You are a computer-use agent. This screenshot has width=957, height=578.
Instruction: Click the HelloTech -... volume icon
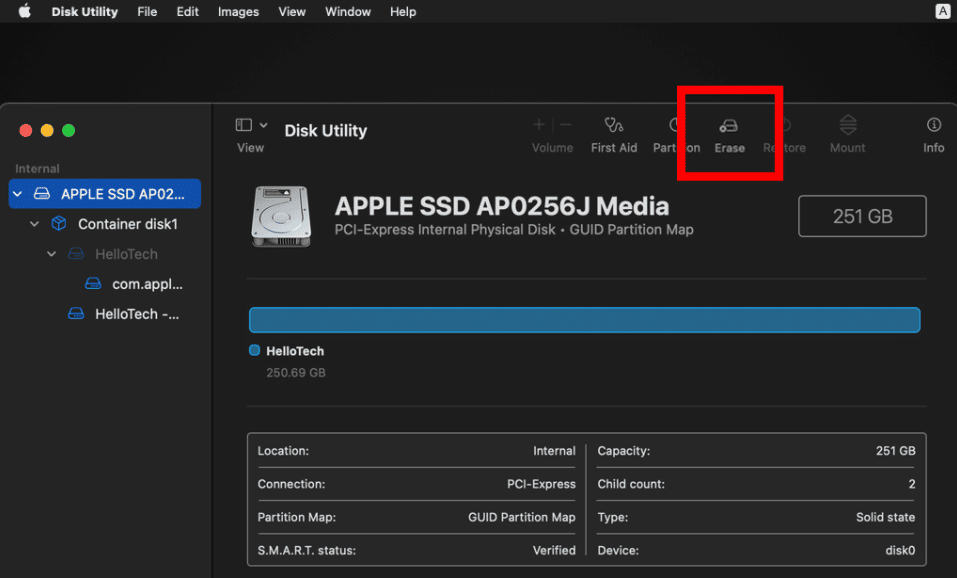[76, 314]
